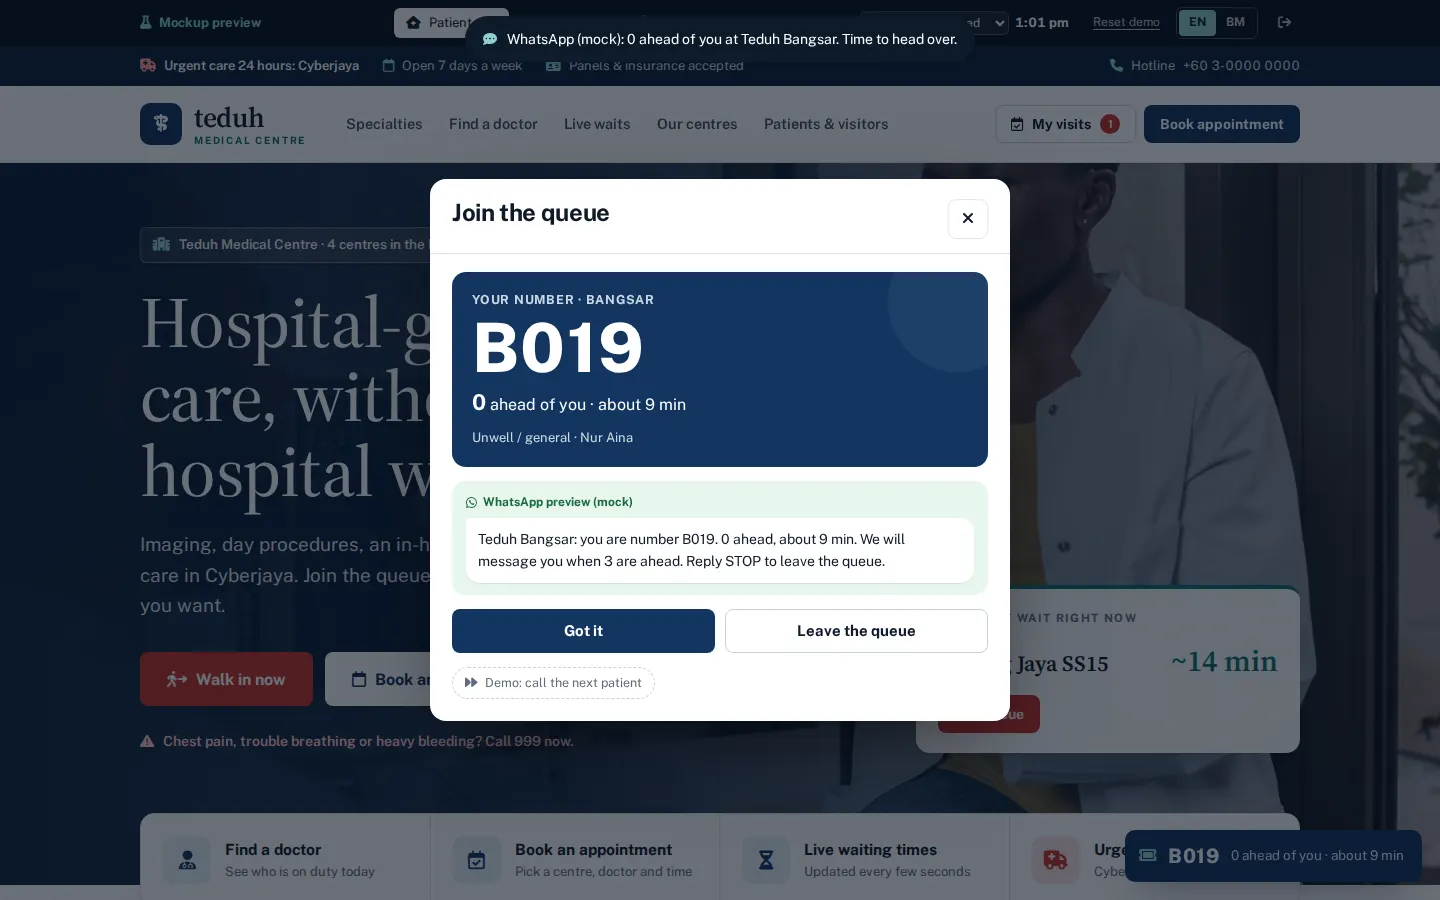Click the chat bubble icon in the toast
The width and height of the screenshot is (1440, 900).
pyautogui.click(x=490, y=39)
